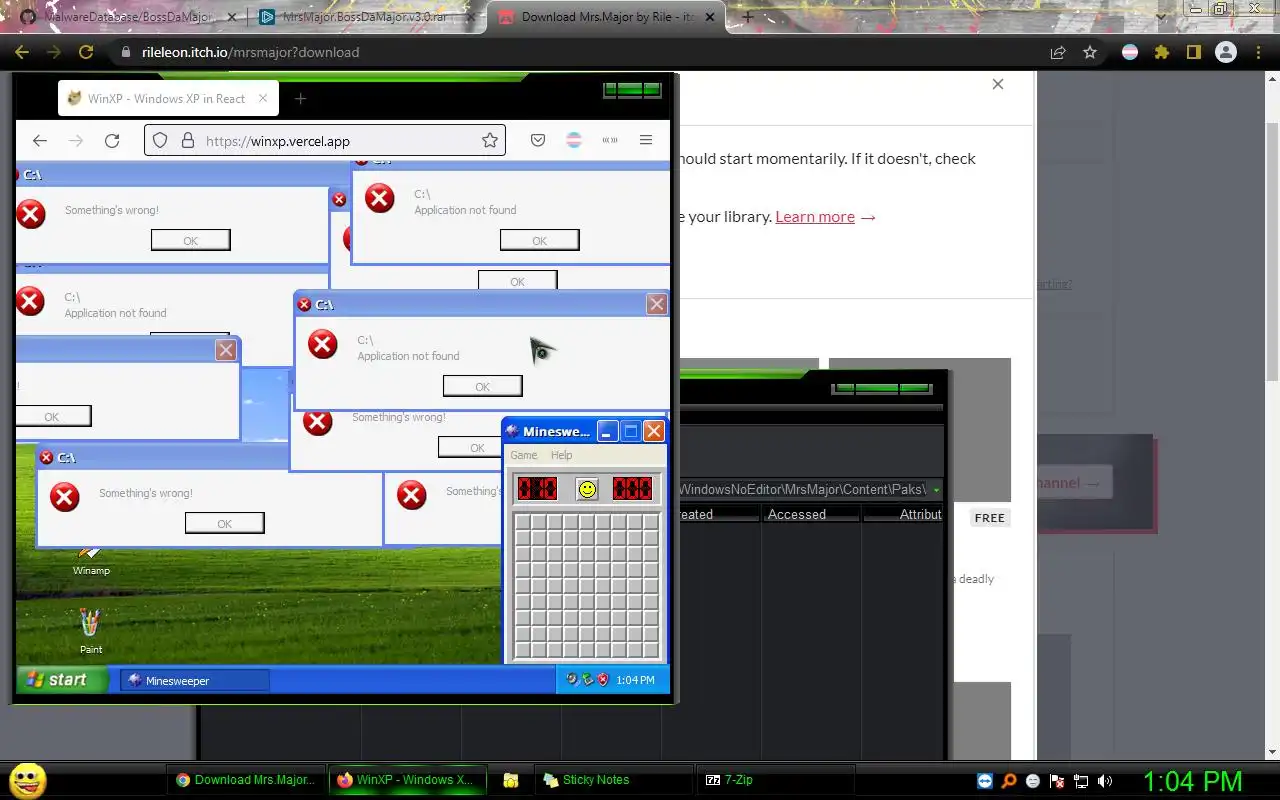Click the Minesweeper window title icon
The height and width of the screenshot is (800, 1280).
[513, 431]
